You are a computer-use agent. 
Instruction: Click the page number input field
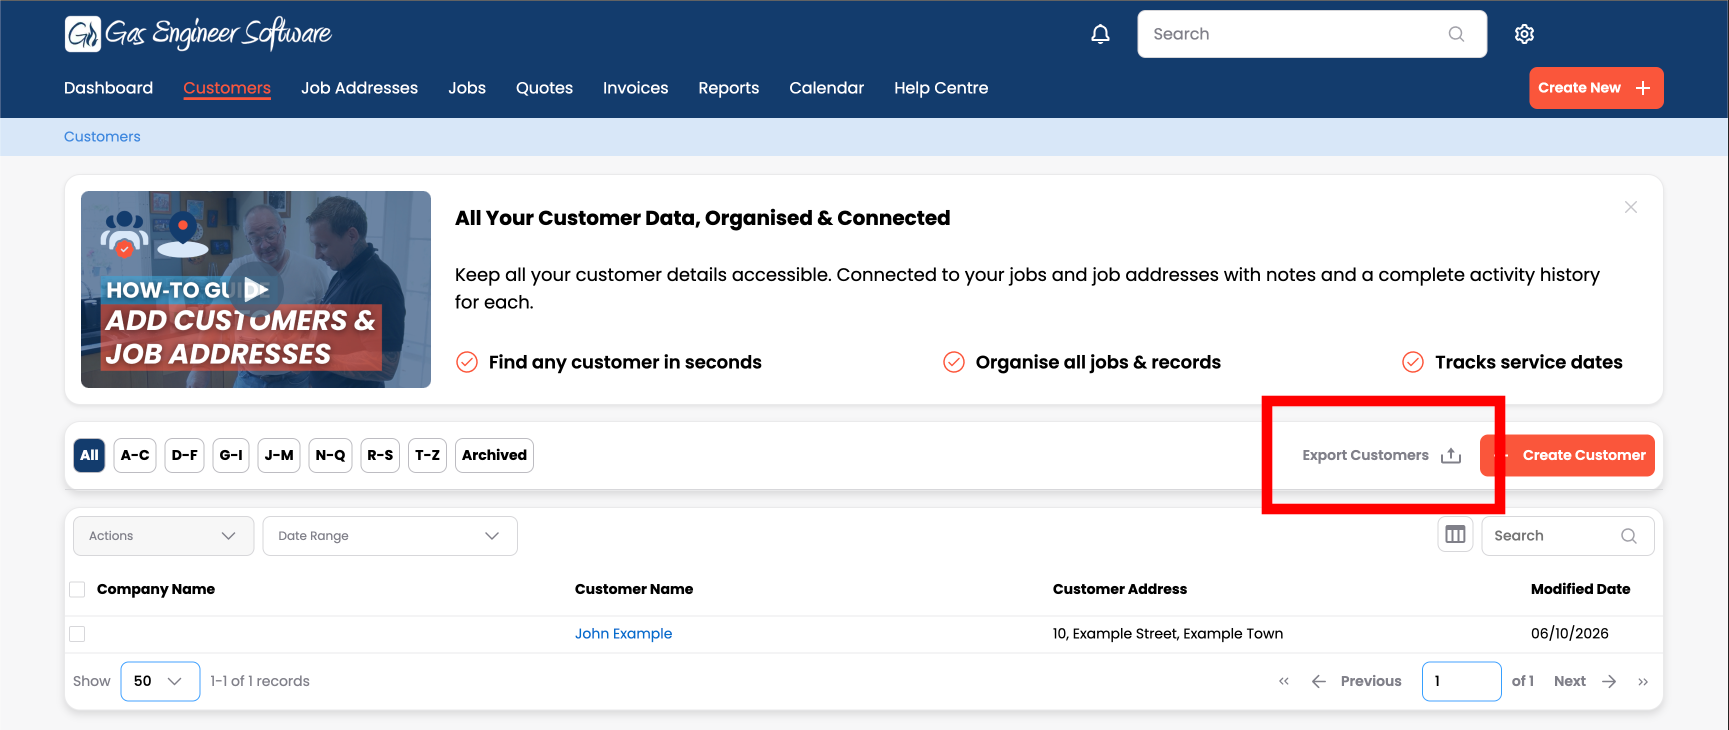tap(1461, 681)
